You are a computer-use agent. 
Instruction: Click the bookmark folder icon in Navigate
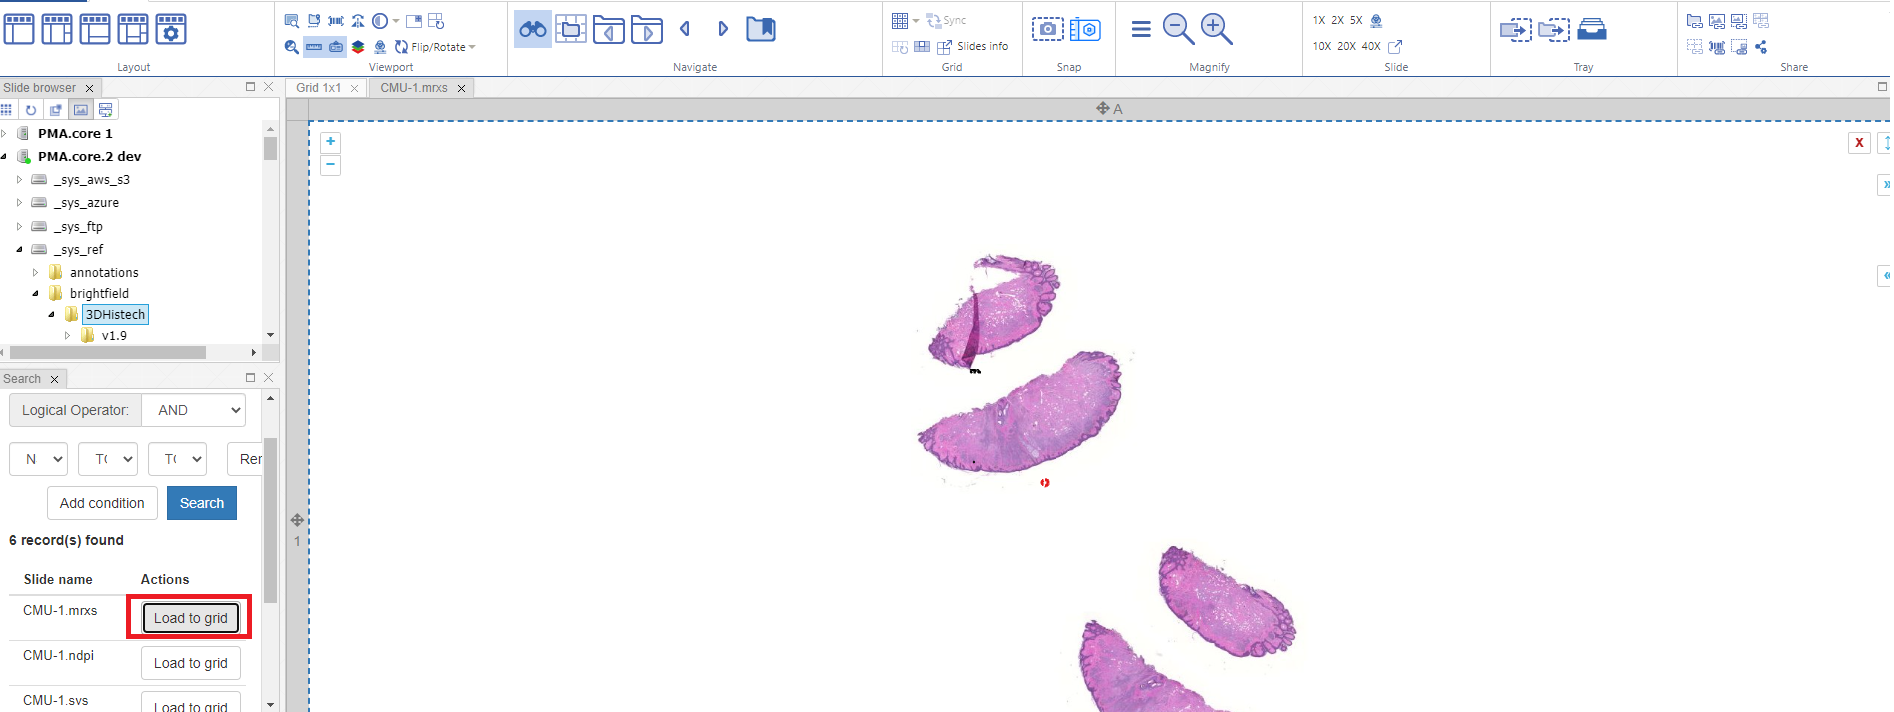761,29
